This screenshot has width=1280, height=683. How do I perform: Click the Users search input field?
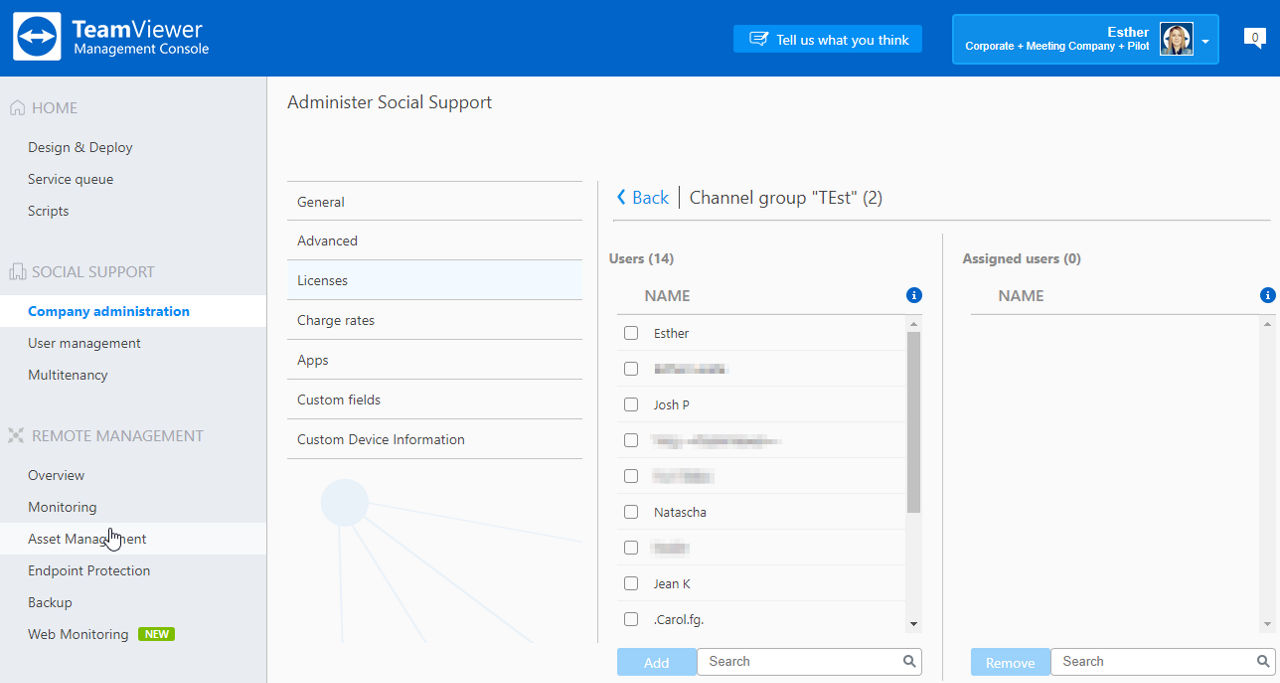(809, 661)
